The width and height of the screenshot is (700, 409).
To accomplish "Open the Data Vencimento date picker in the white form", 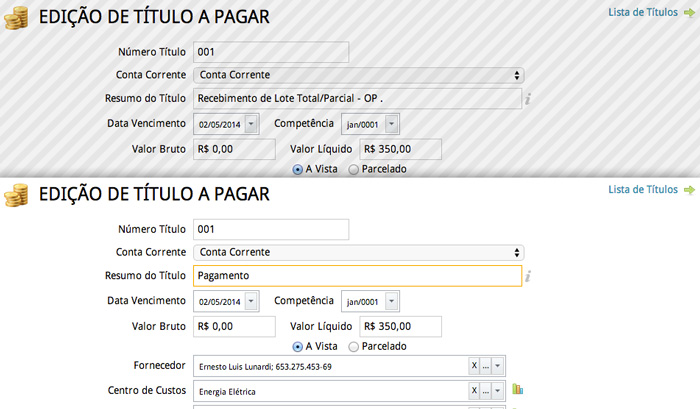I will point(250,301).
